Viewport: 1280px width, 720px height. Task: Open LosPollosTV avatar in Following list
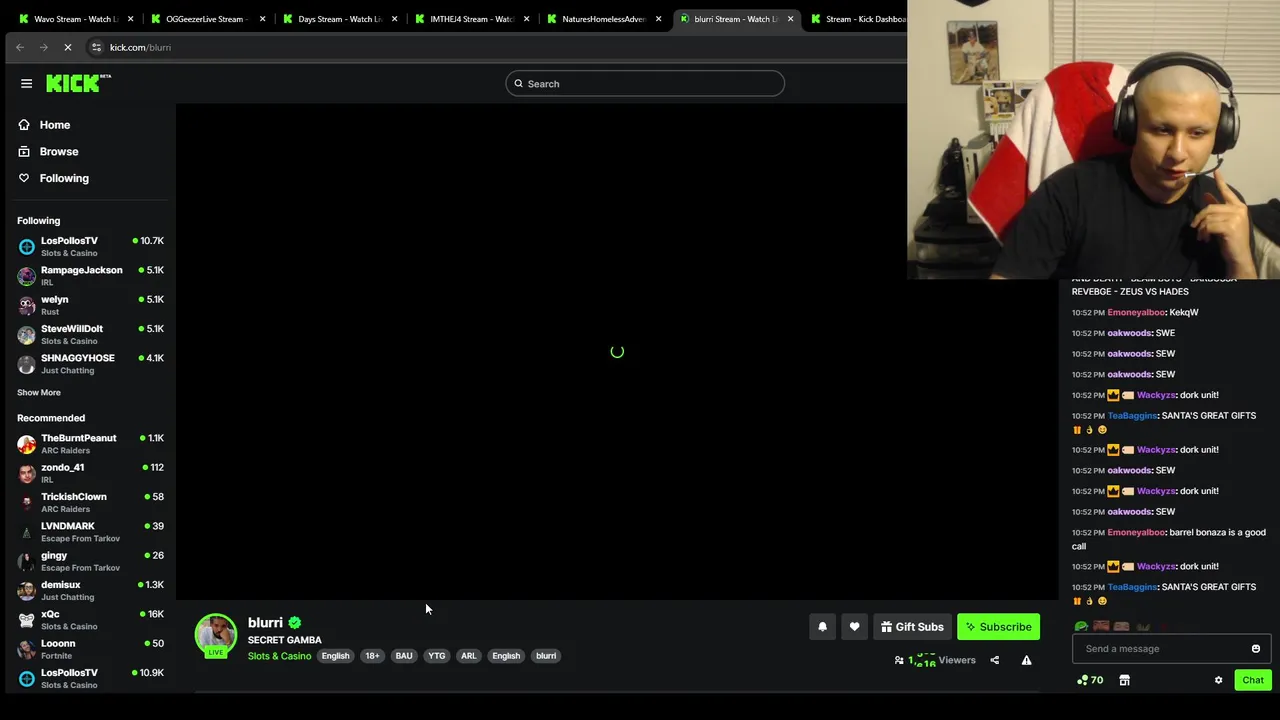coord(26,246)
